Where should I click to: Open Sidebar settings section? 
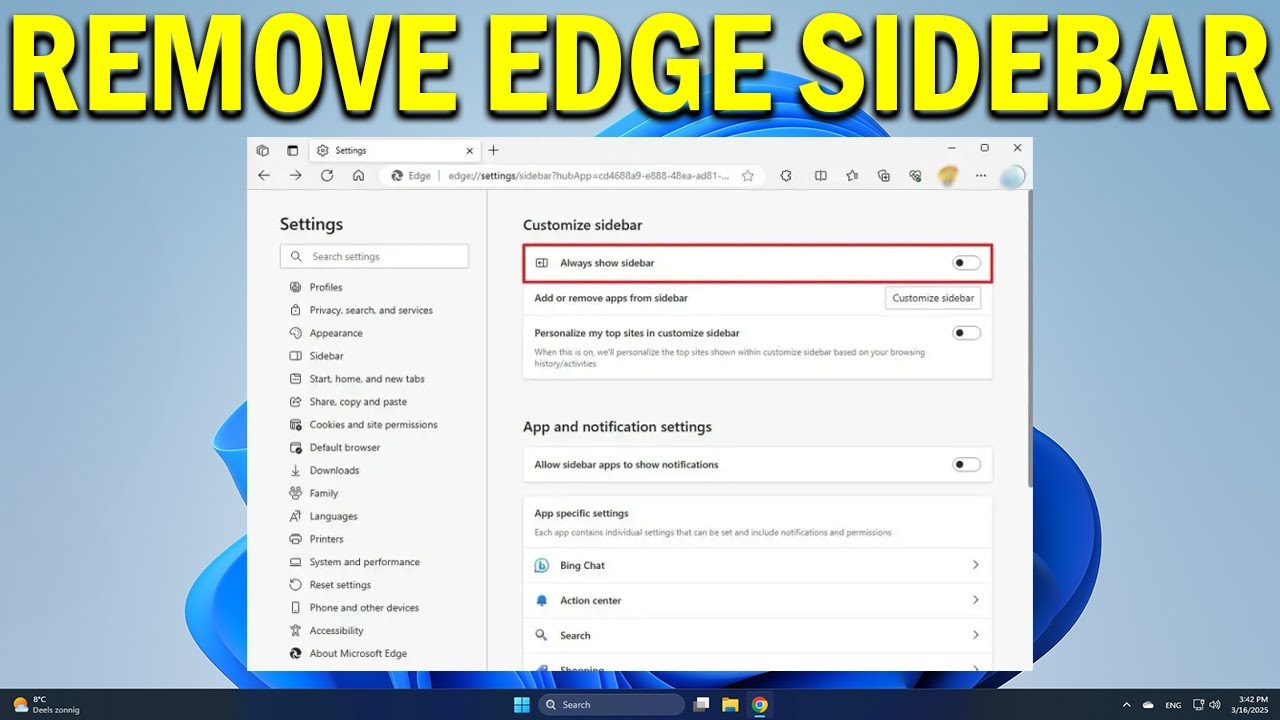tap(325, 356)
